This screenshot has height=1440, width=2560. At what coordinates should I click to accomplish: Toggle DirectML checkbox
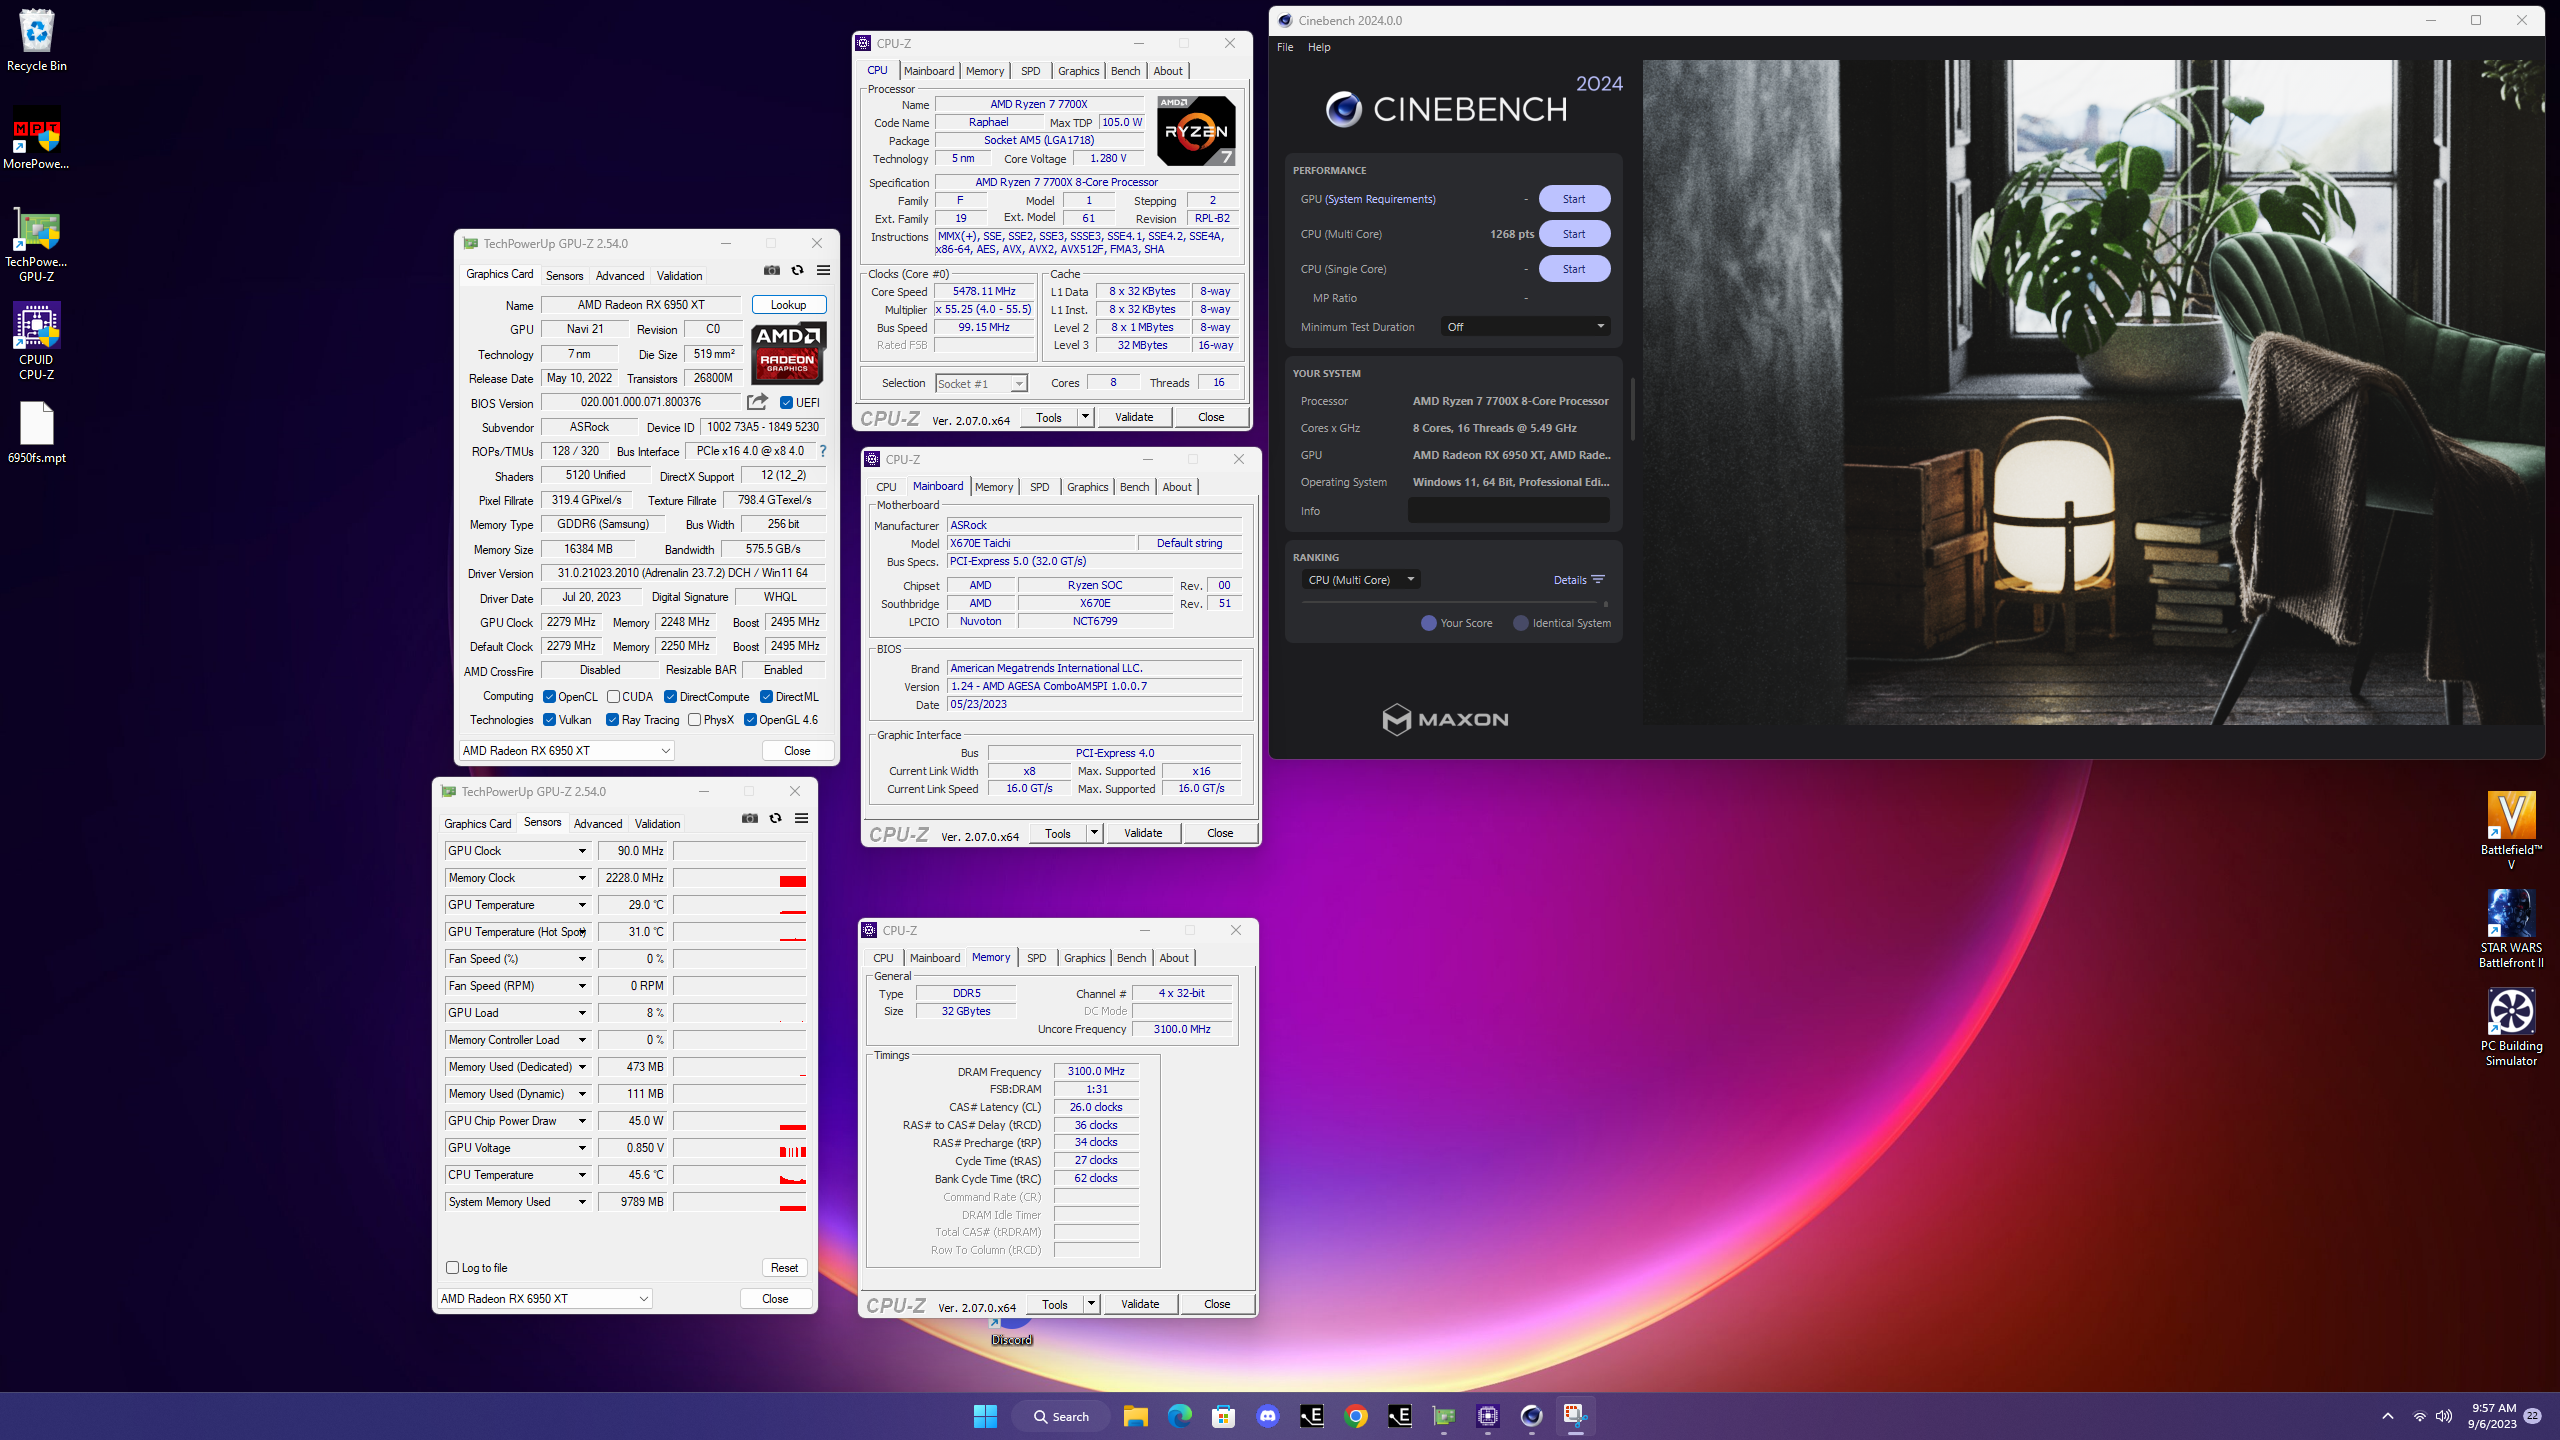point(766,697)
